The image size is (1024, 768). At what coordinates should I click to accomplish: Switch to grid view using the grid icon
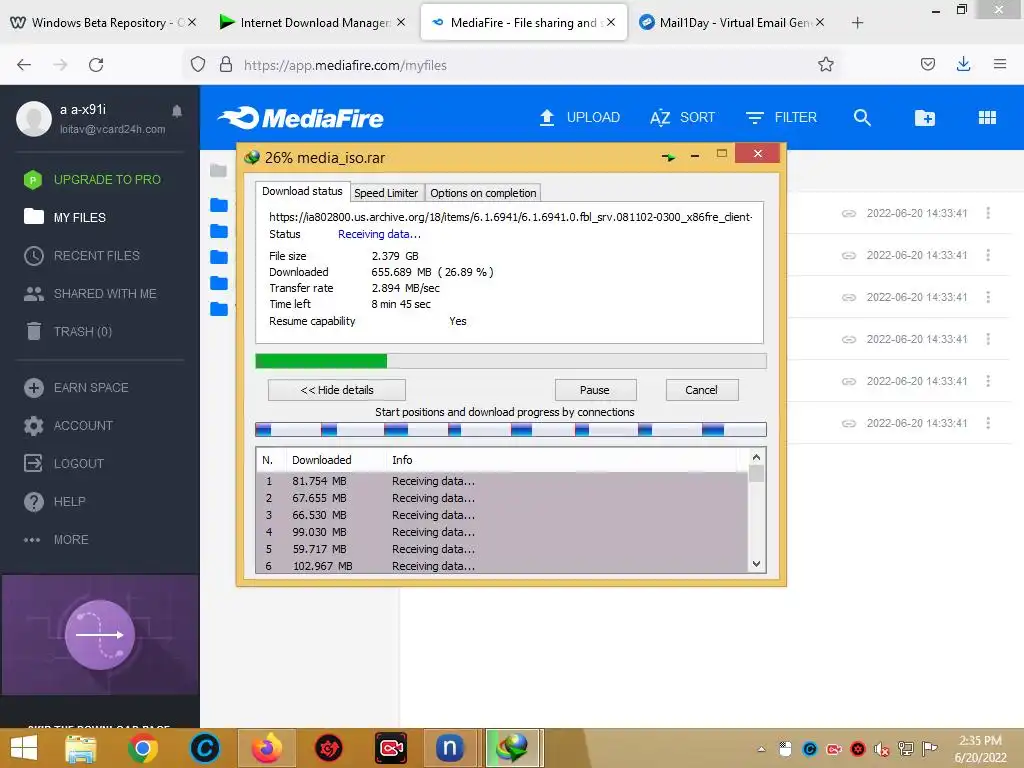[x=987, y=118]
